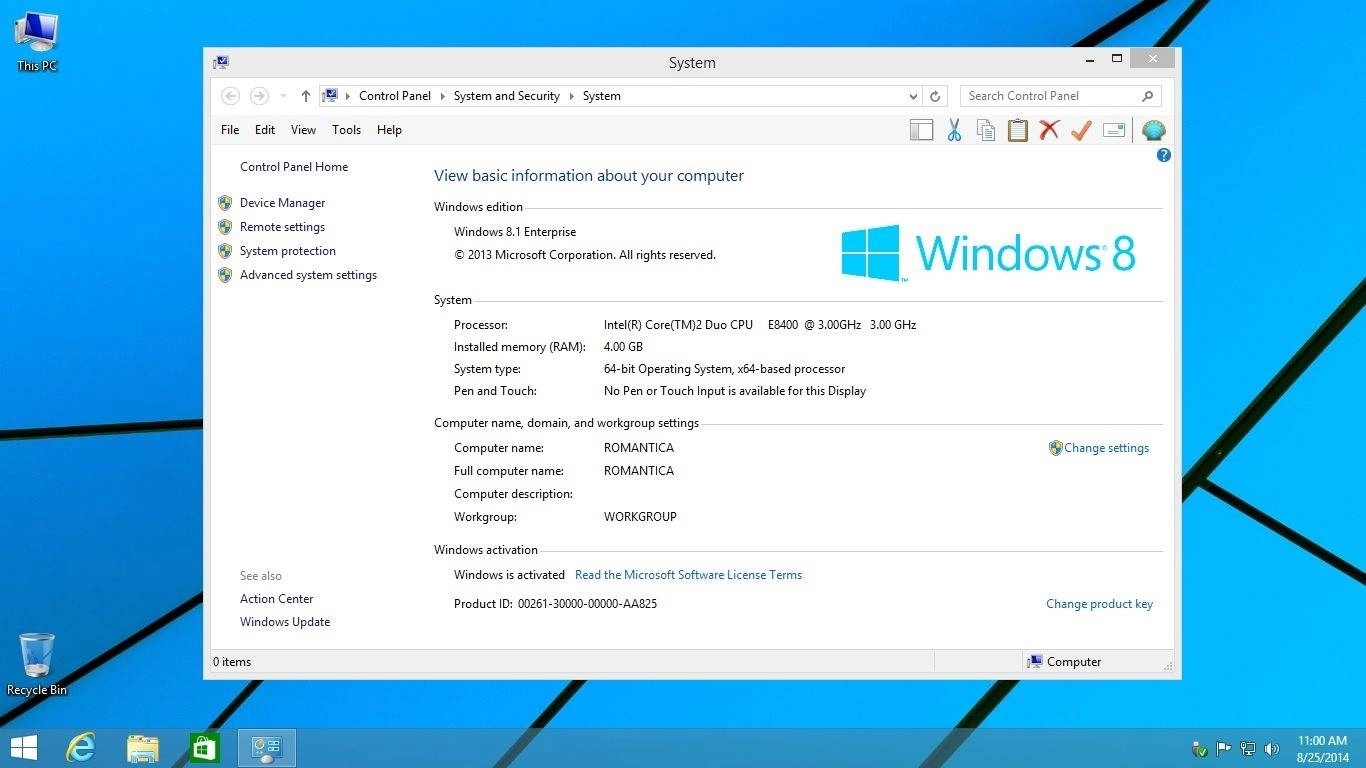Open This PC desktop icon
This screenshot has height=768, width=1366.
[x=37, y=41]
